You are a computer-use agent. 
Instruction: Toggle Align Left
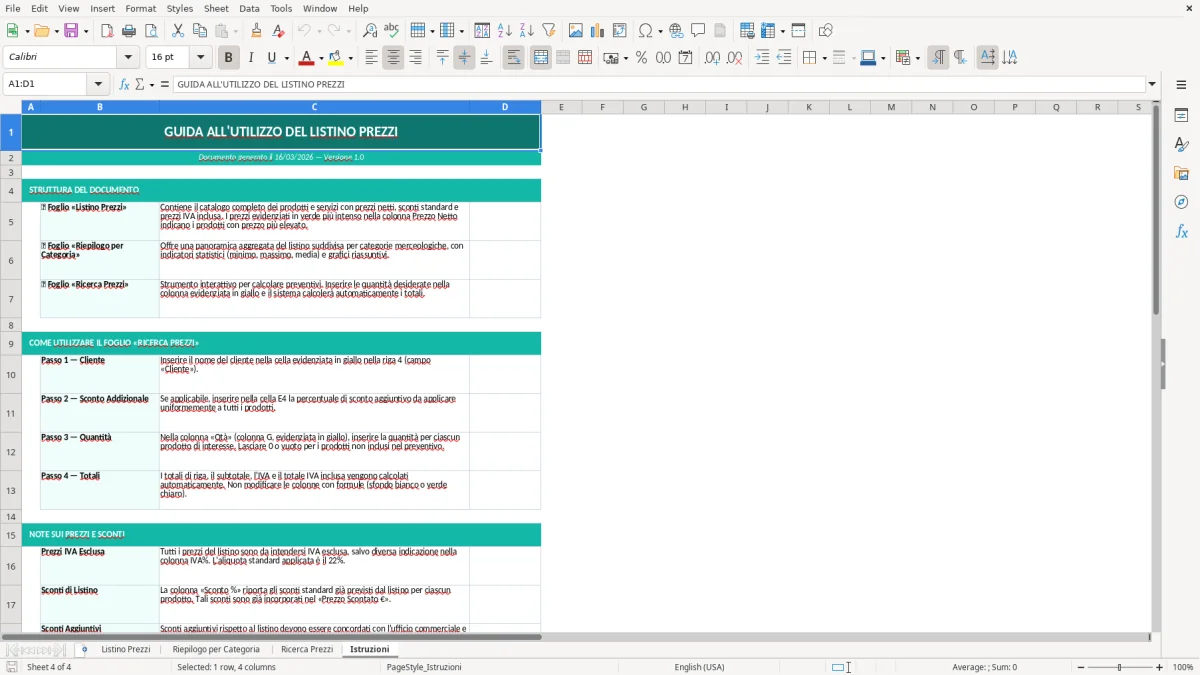click(371, 58)
